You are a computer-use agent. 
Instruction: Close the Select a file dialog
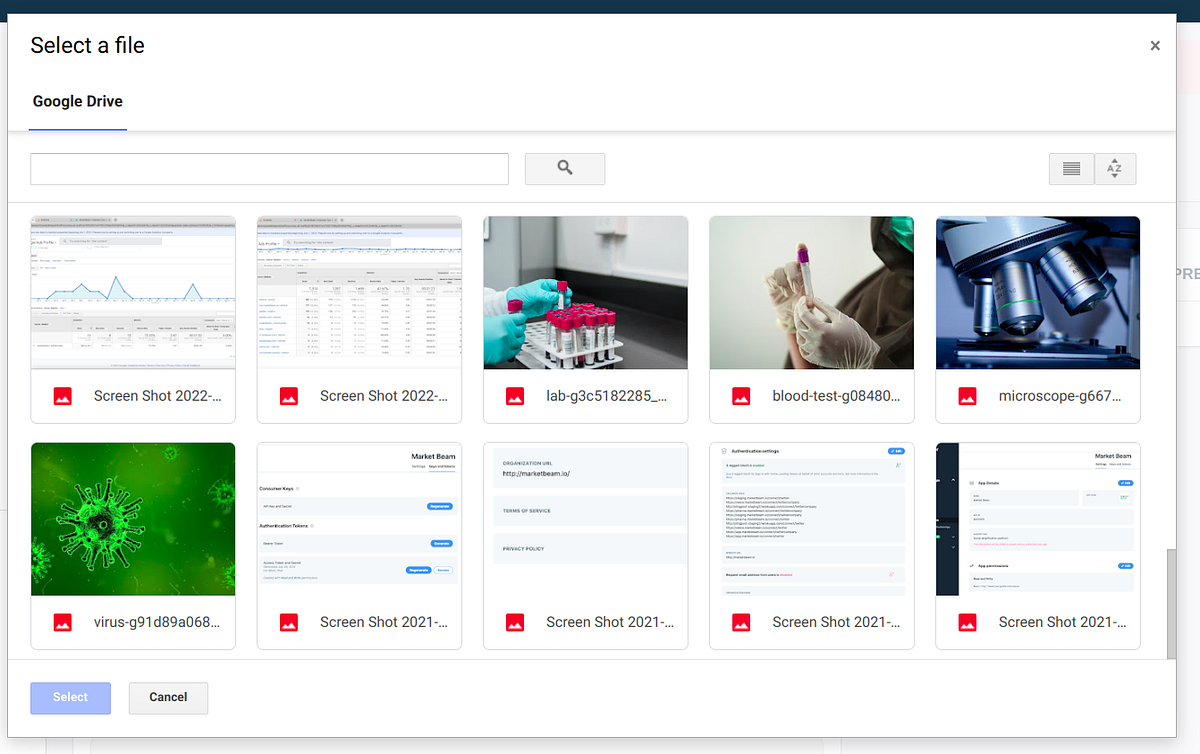coord(1155,46)
